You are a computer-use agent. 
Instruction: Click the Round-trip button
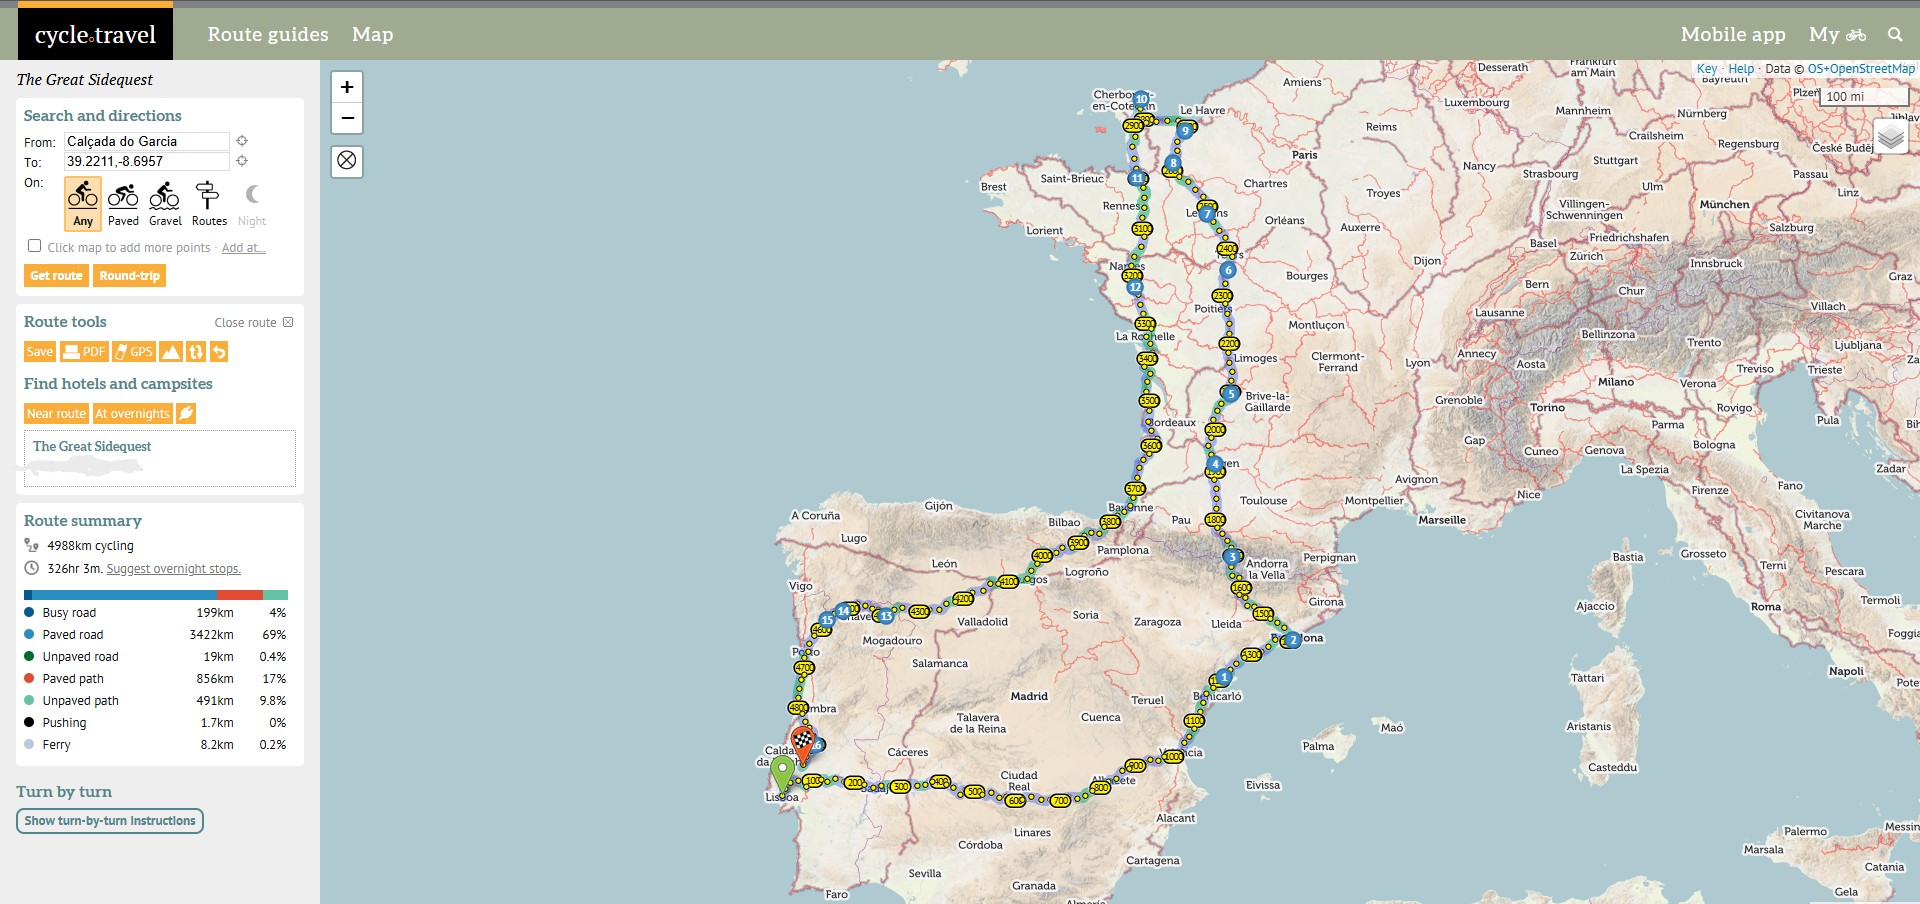(x=129, y=276)
